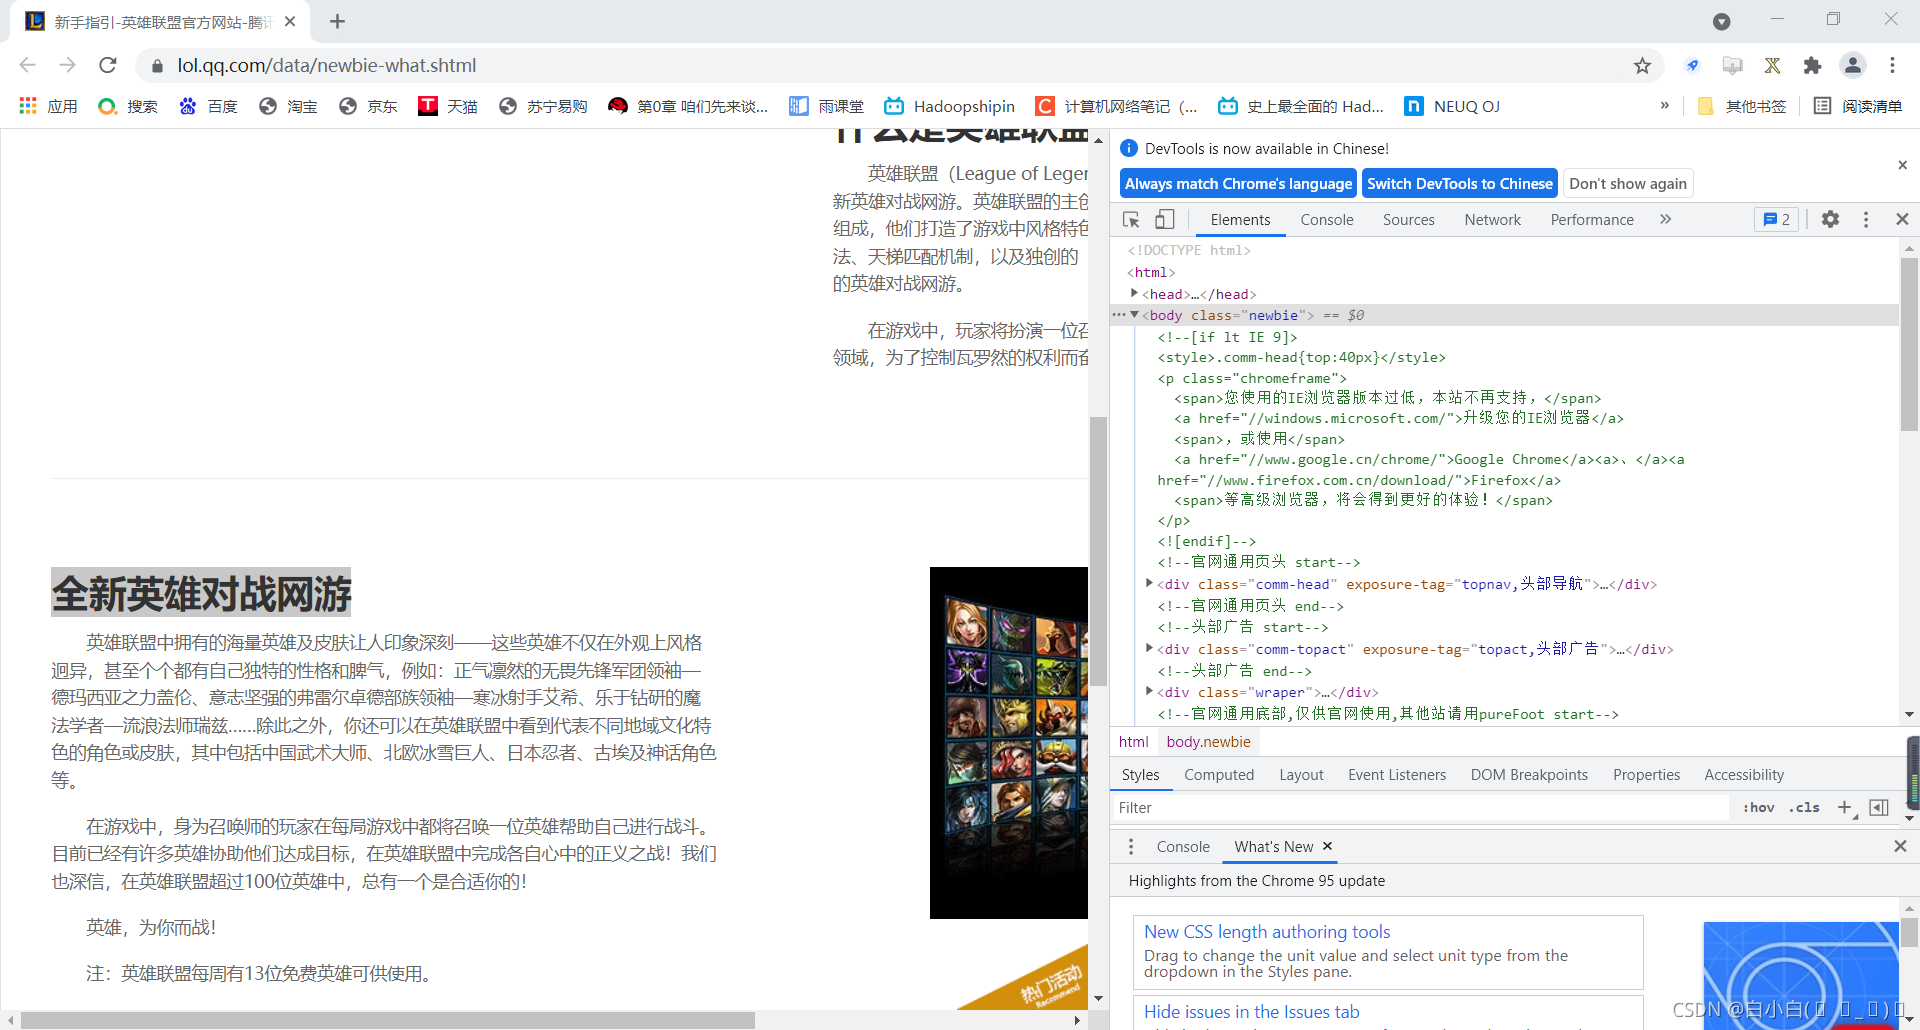Switch to the Computed pane tab
The height and width of the screenshot is (1030, 1920).
(1218, 775)
